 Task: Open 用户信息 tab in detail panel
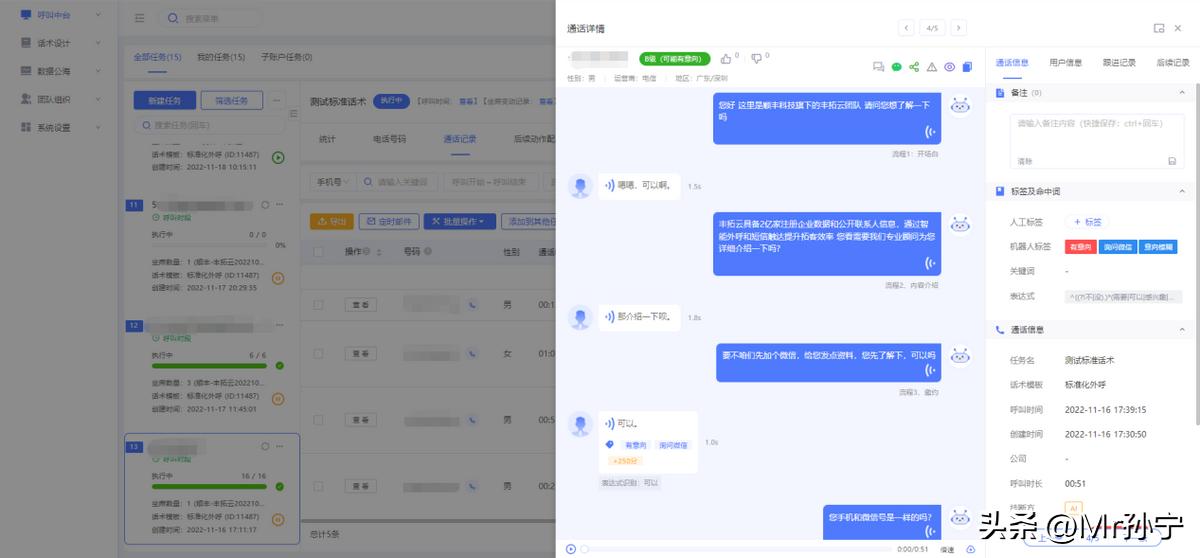point(1065,62)
